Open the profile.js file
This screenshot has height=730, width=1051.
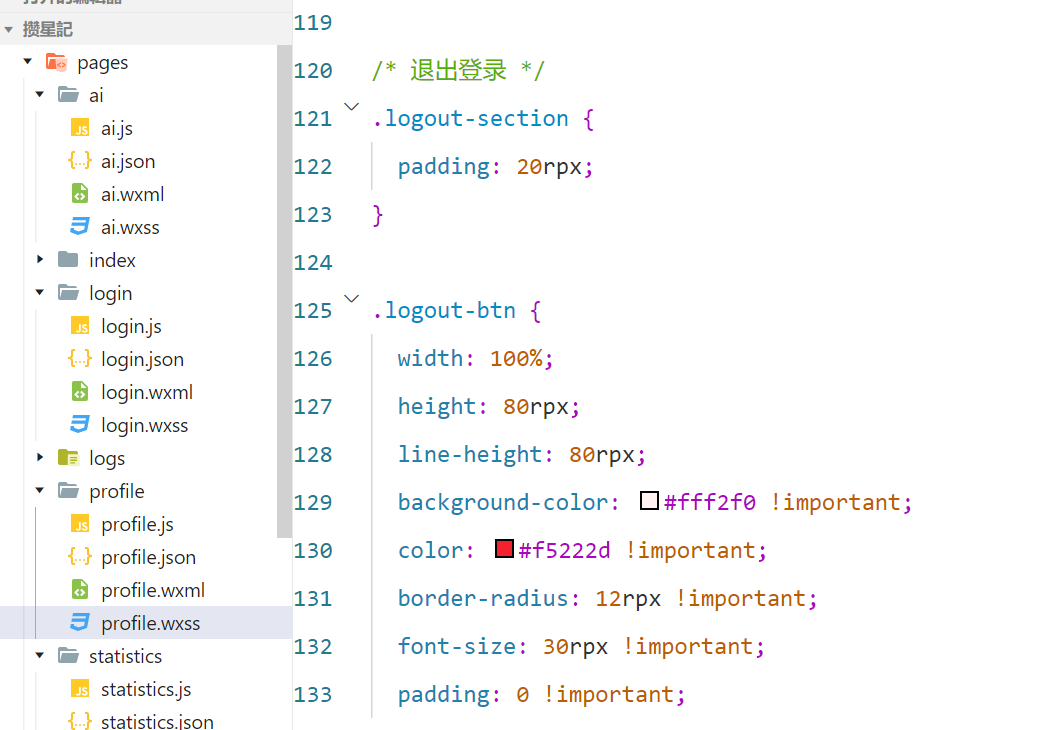[x=137, y=524]
